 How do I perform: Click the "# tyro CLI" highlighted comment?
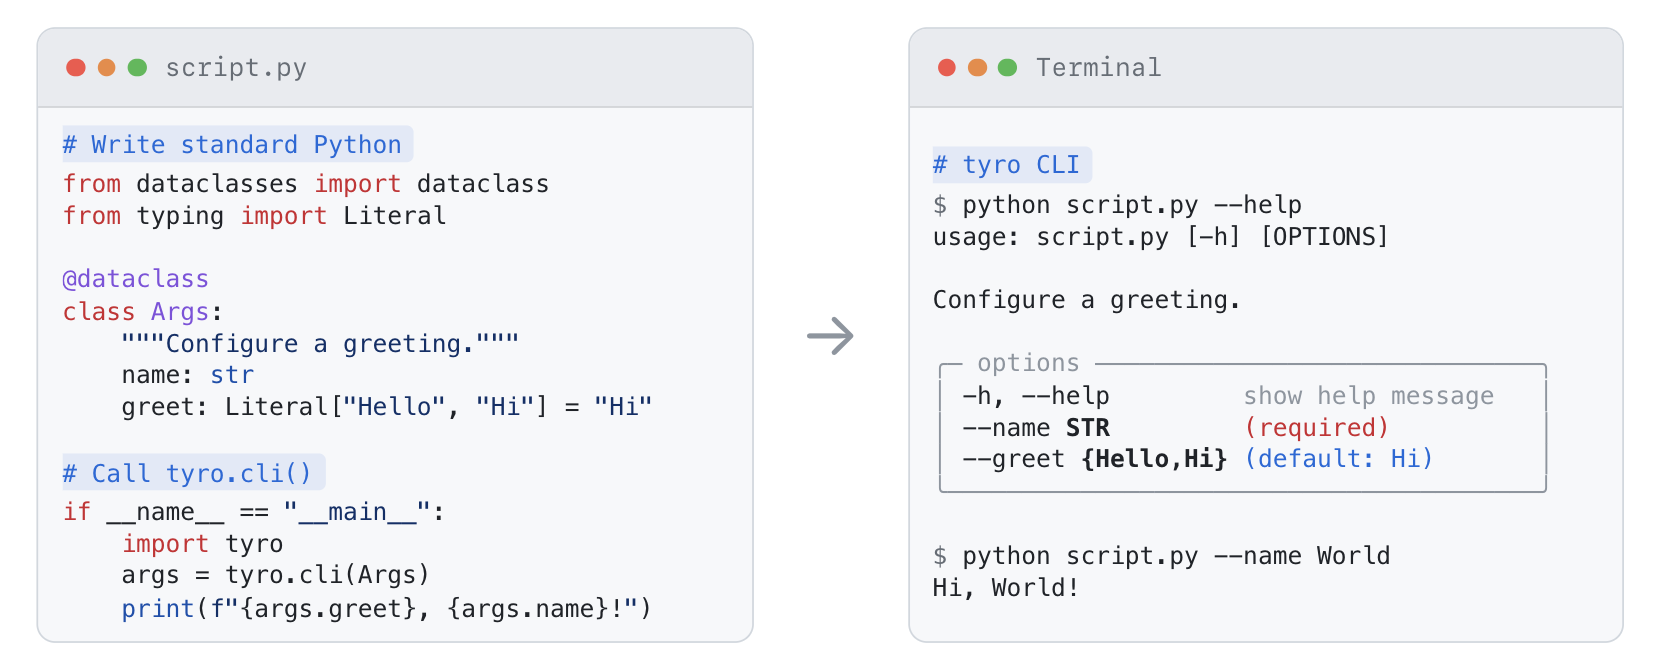tap(1011, 164)
